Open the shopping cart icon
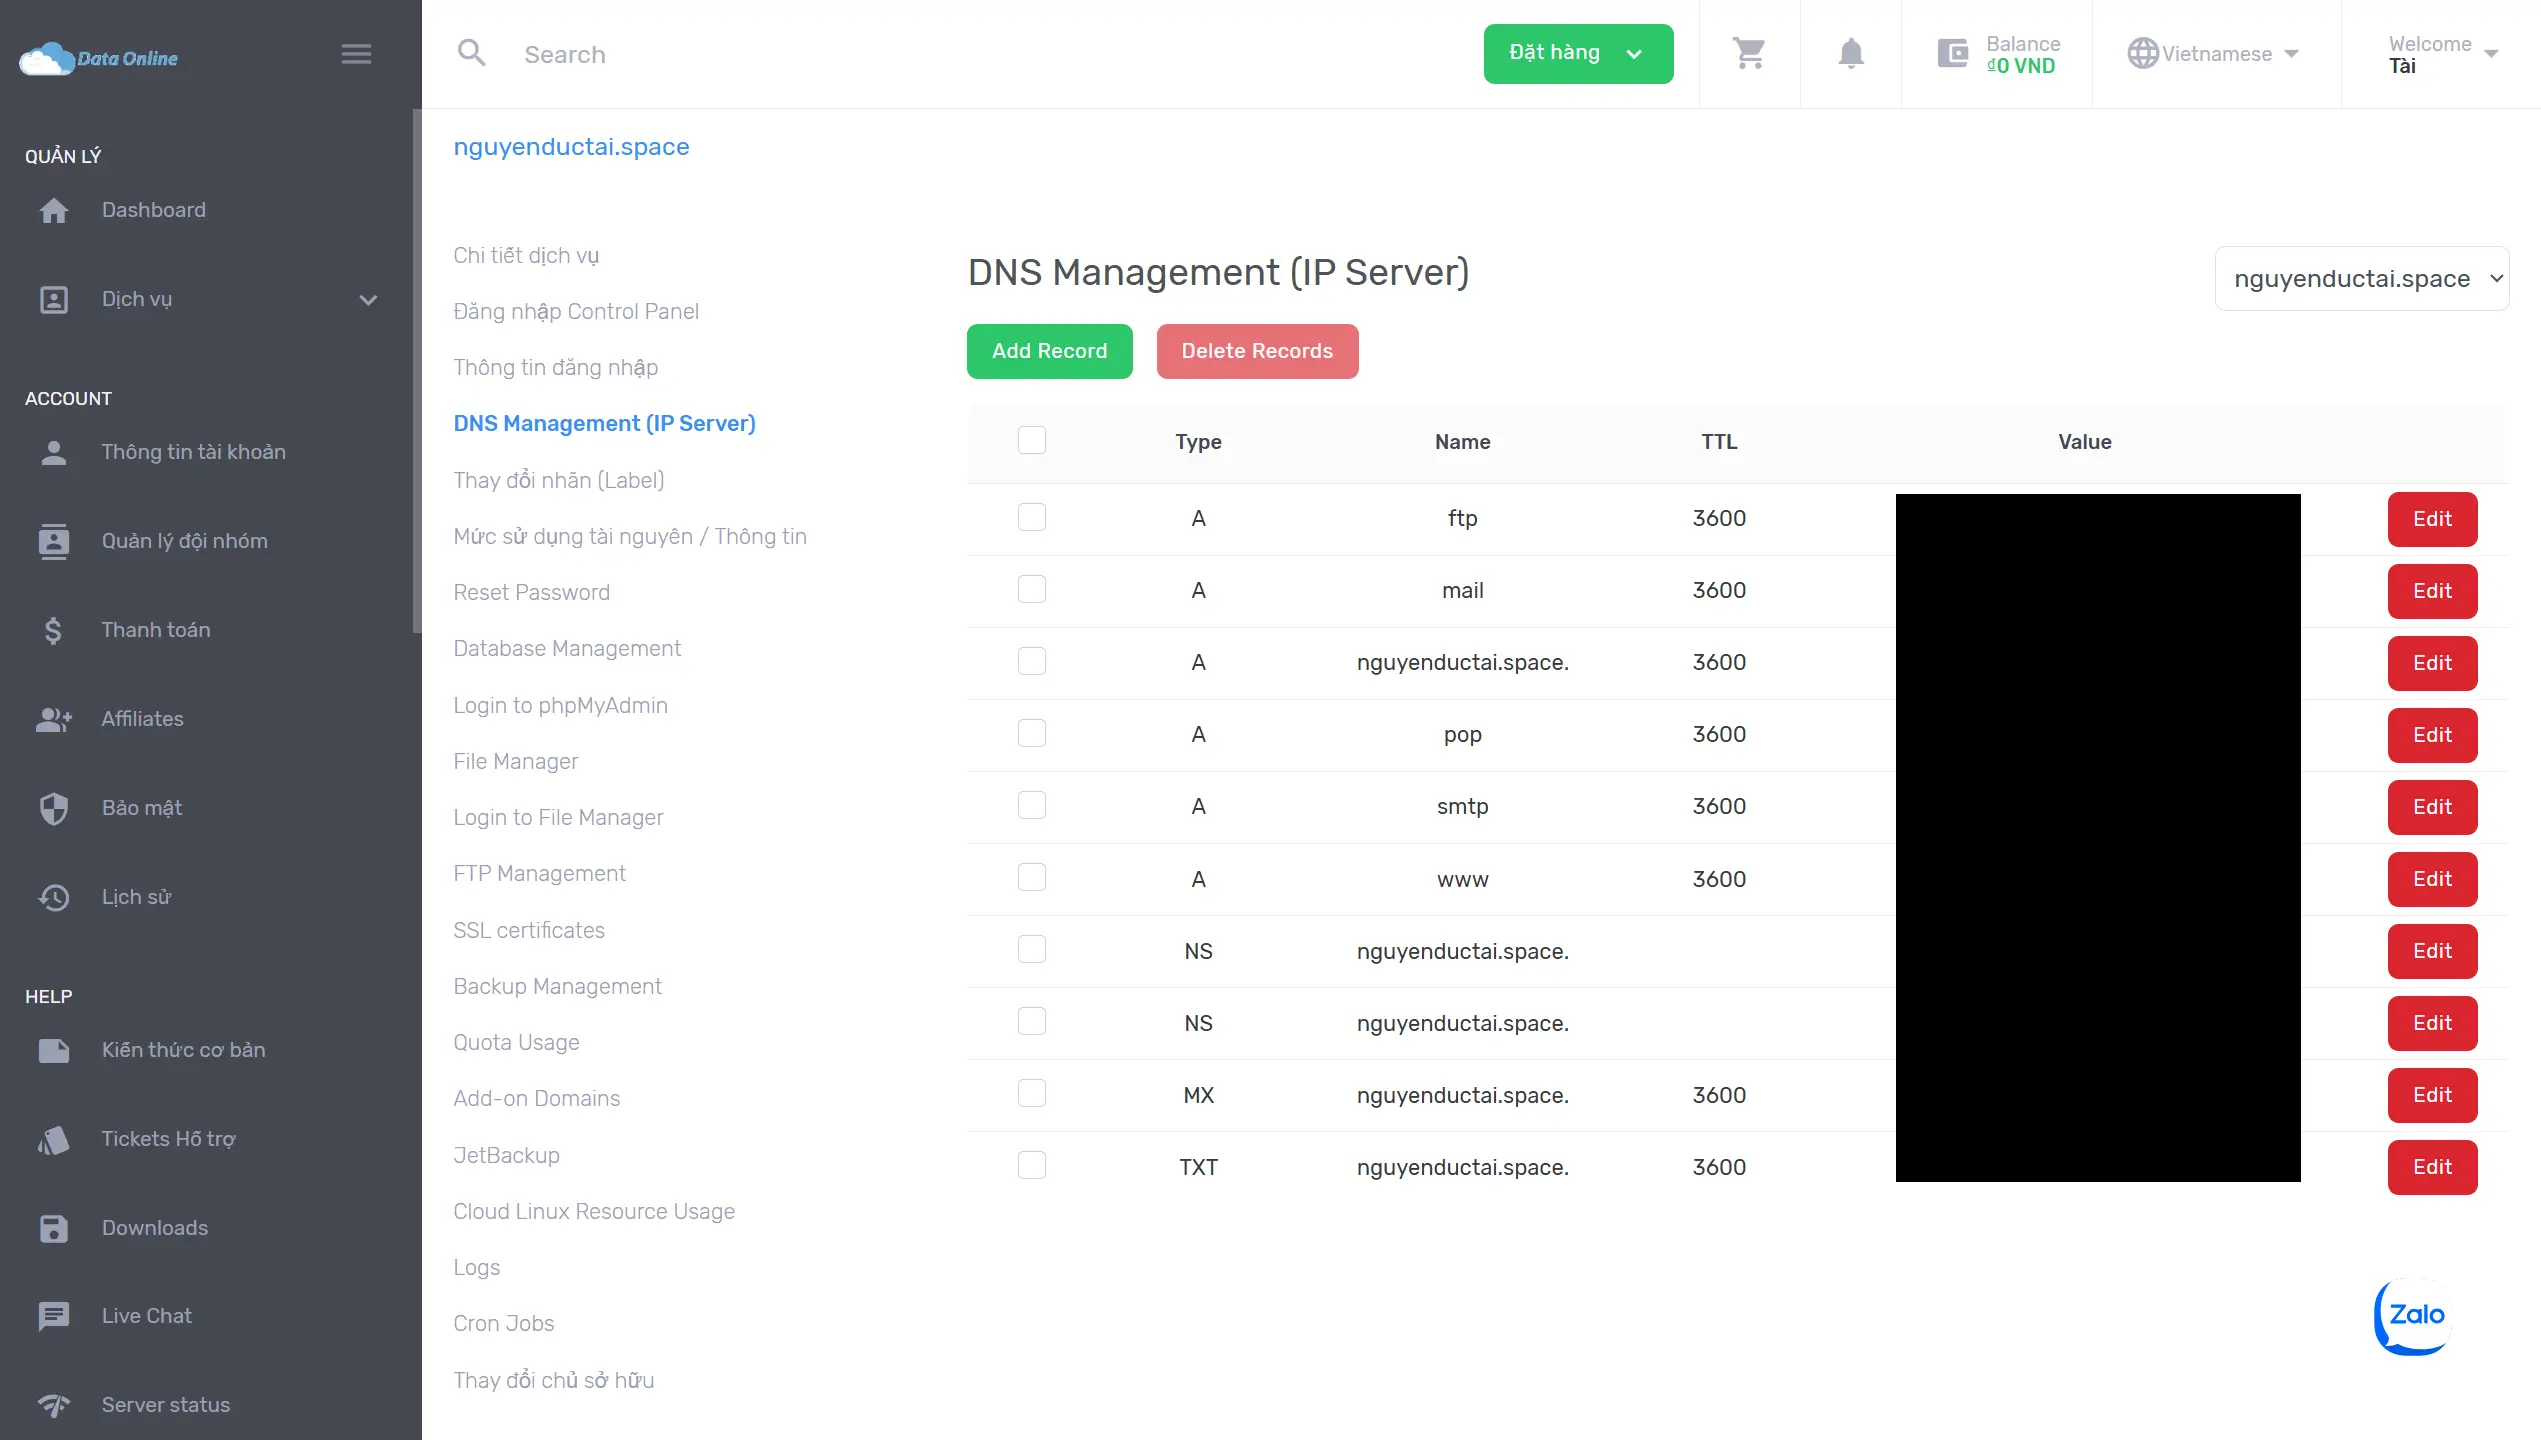2541x1440 pixels. (x=1749, y=54)
